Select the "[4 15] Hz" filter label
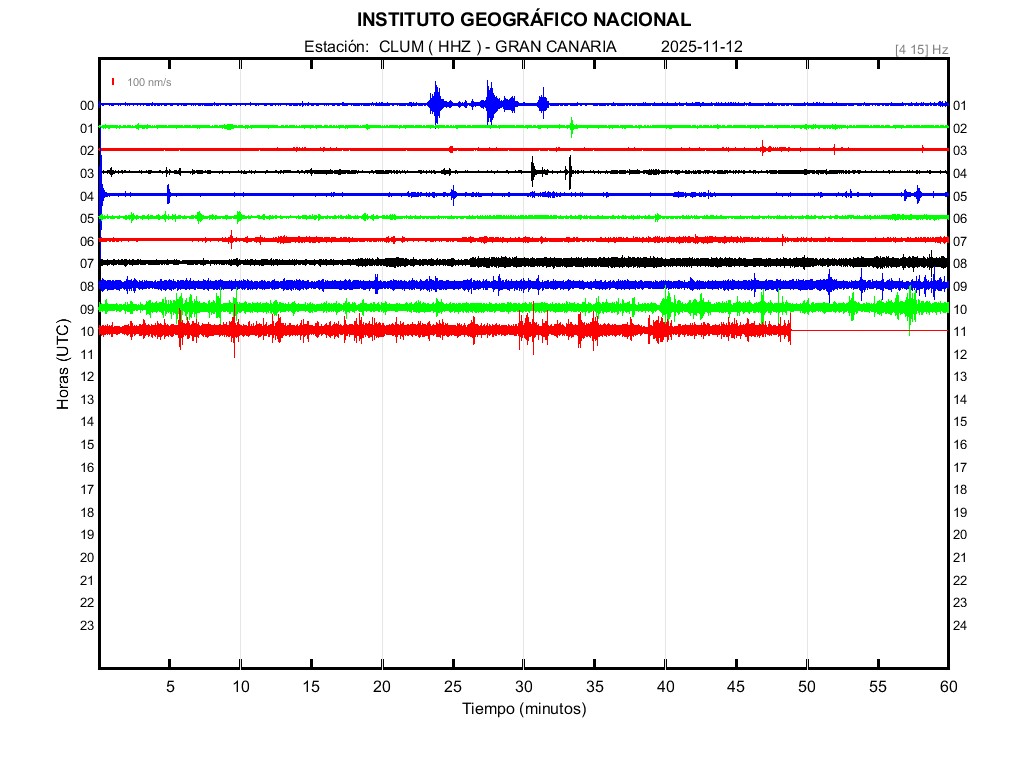This screenshot has height=768, width=1024. 921,49
